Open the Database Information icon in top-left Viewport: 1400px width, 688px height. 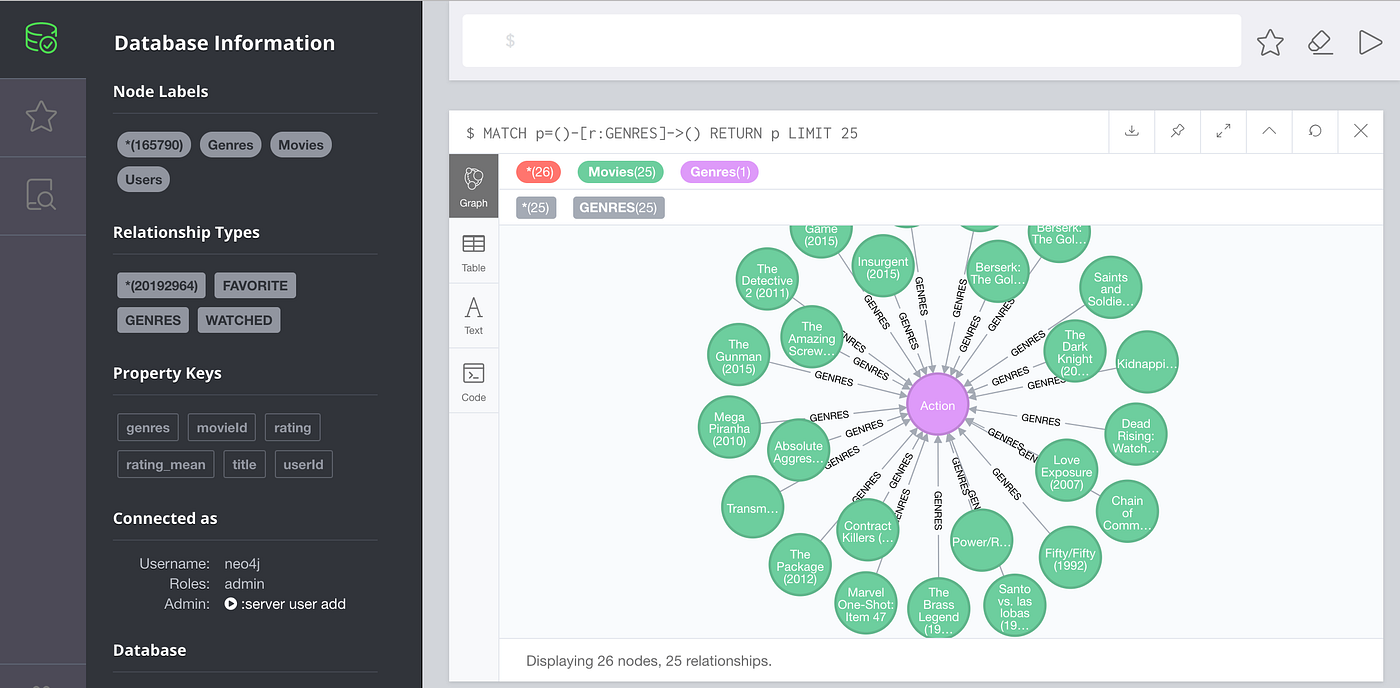42,37
